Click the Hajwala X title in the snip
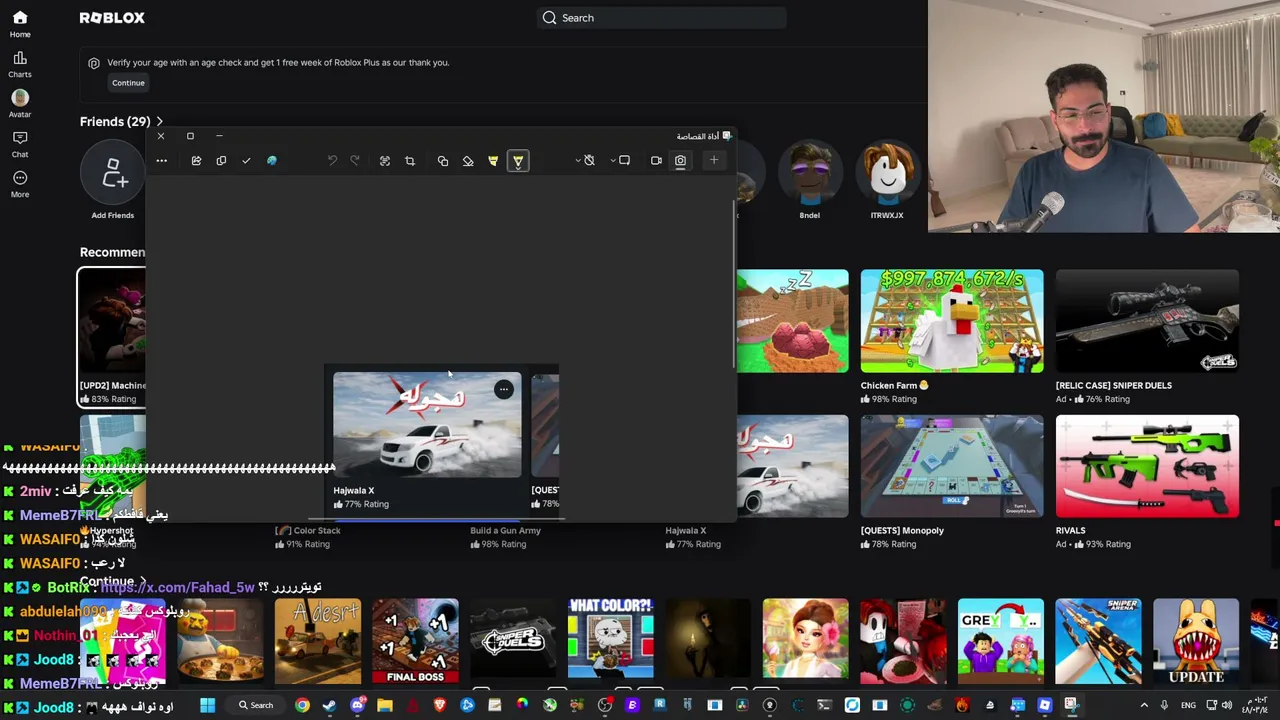This screenshot has height=720, width=1280. pos(354,491)
